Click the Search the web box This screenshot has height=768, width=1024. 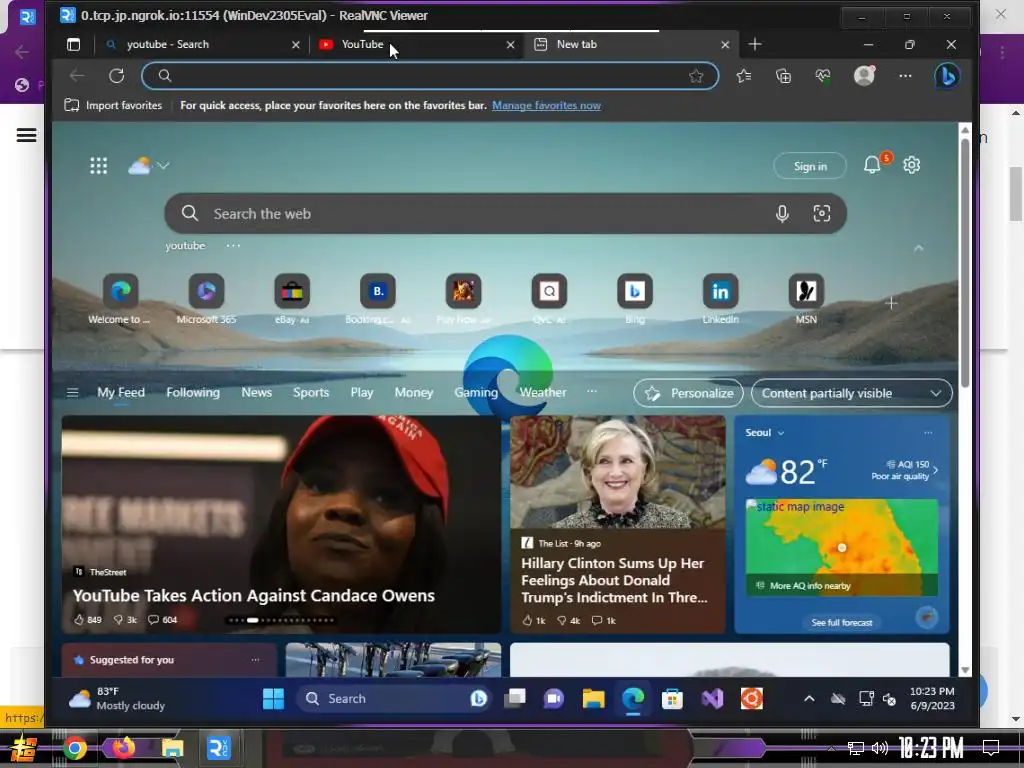(x=505, y=214)
